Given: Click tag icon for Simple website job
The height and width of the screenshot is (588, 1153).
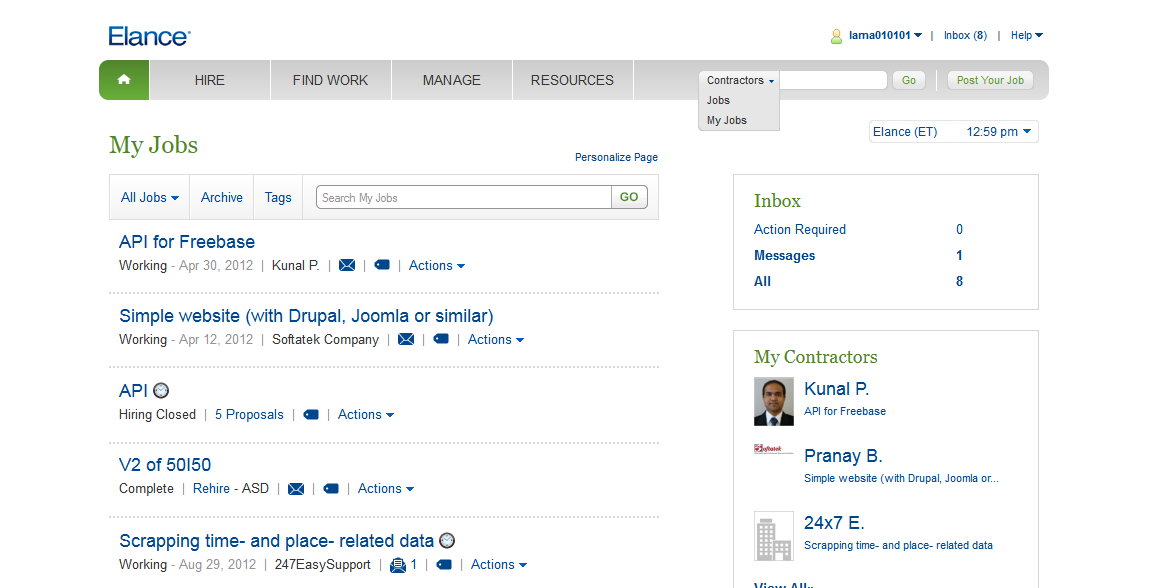Looking at the screenshot, I should point(441,339).
